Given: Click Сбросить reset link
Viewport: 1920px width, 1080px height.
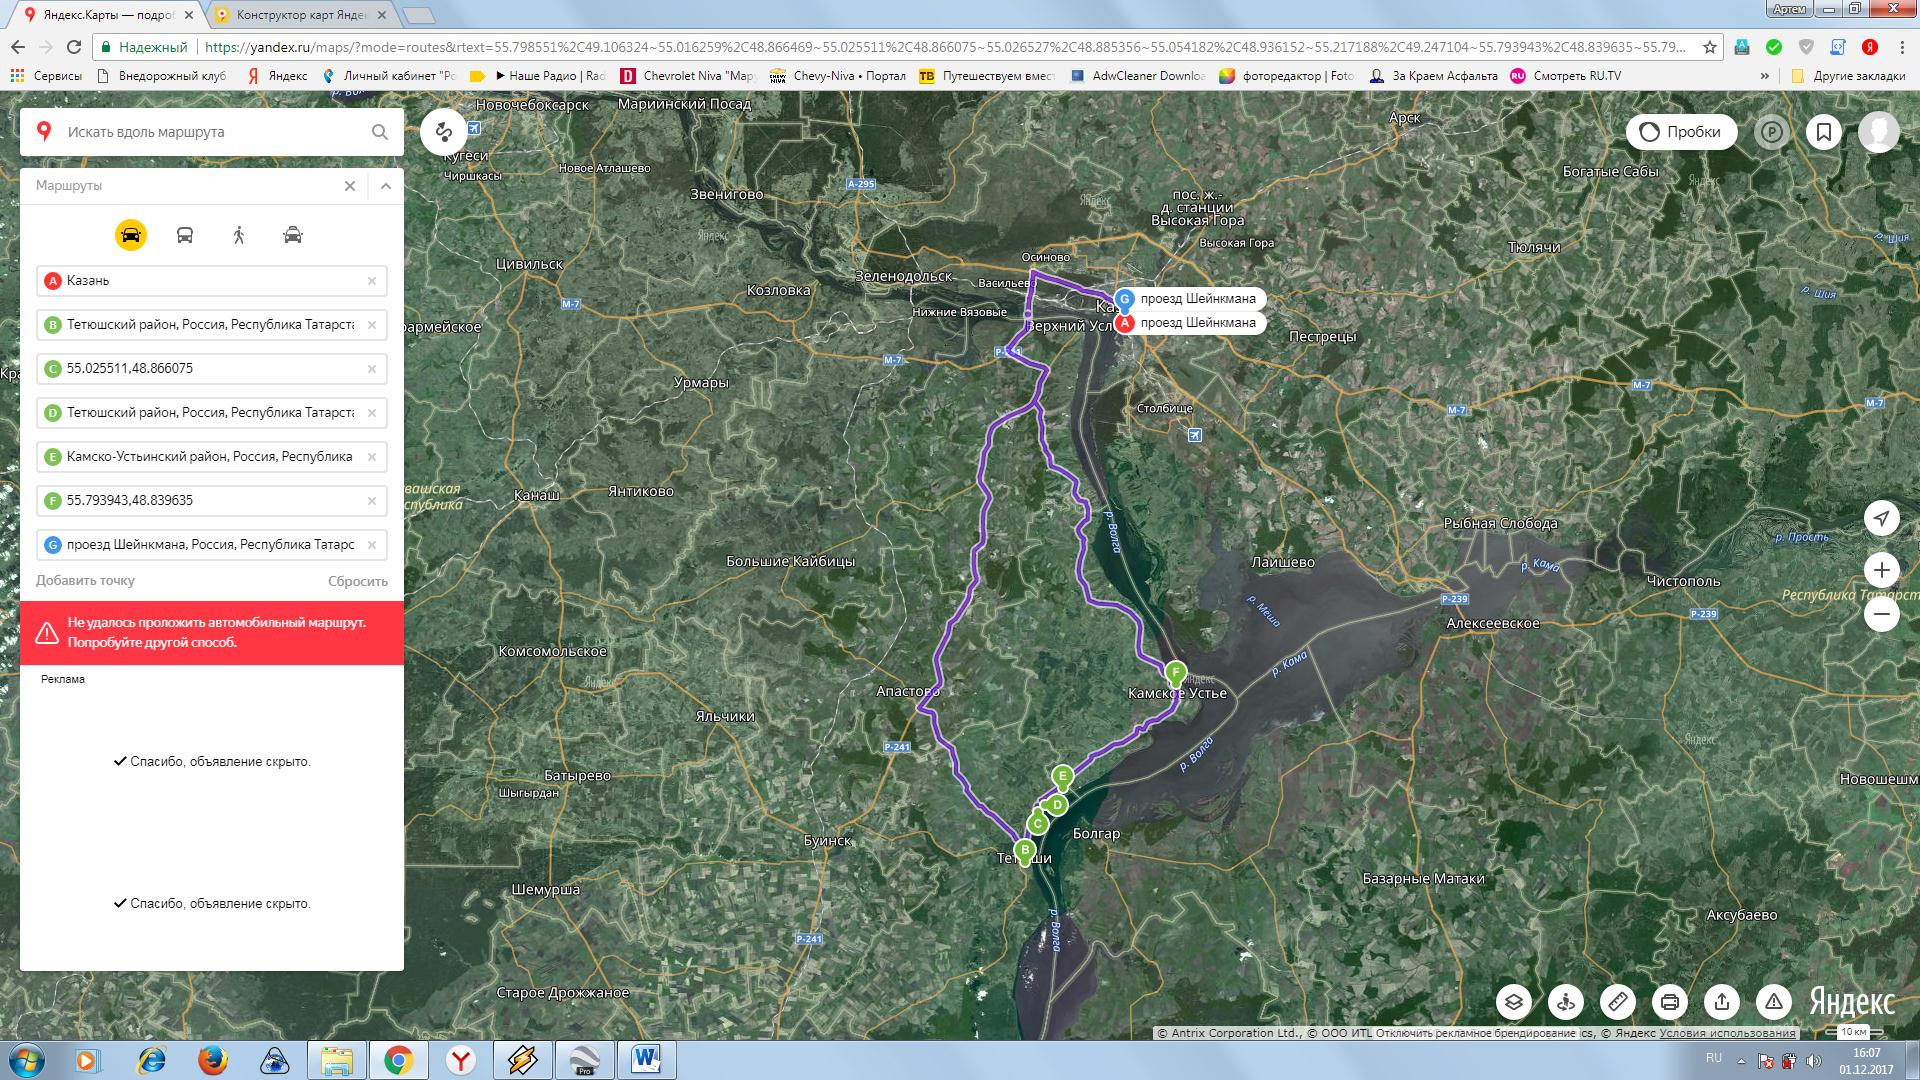Looking at the screenshot, I should (358, 581).
